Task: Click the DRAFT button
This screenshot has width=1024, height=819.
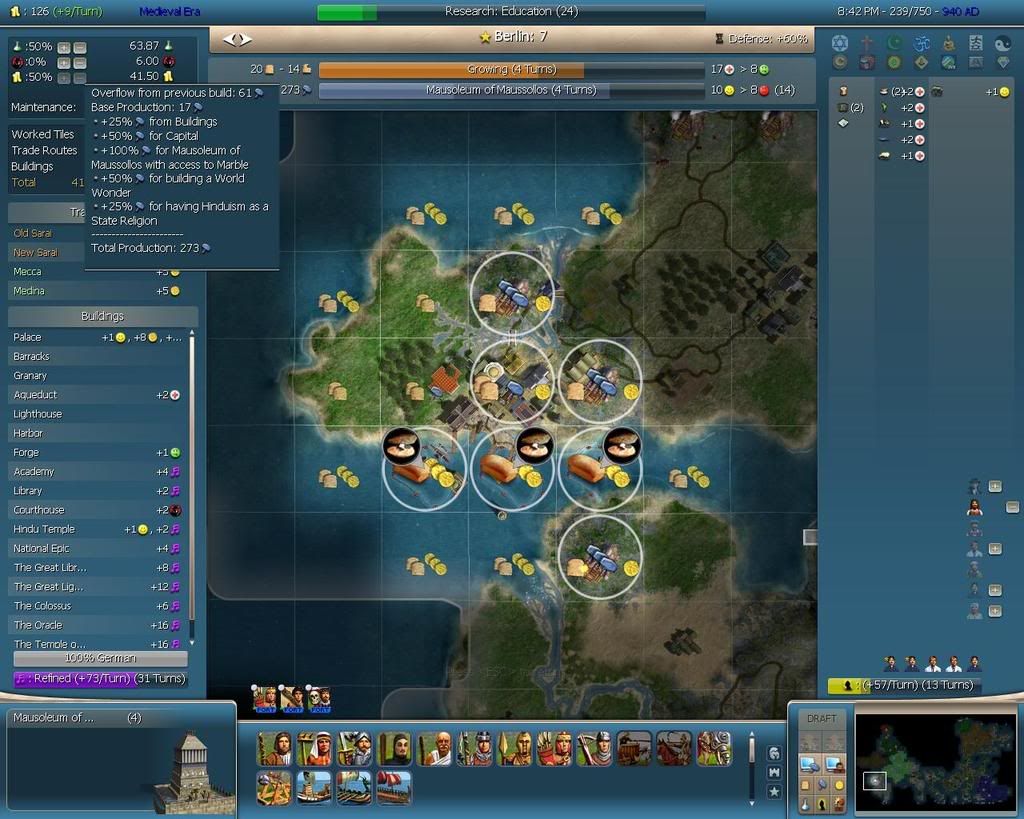Action: tap(821, 718)
